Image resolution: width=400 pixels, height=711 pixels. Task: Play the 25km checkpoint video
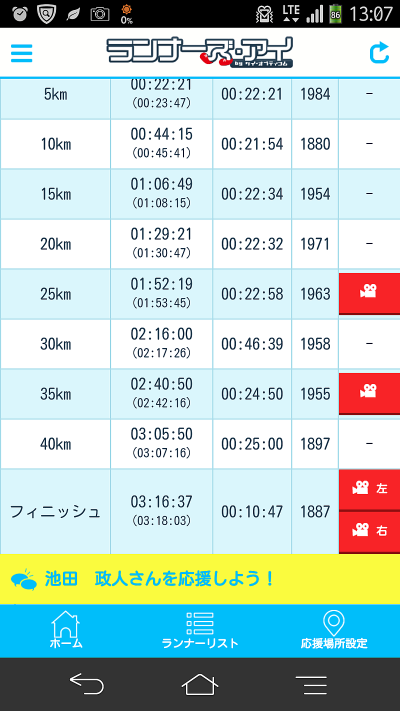[x=369, y=293]
